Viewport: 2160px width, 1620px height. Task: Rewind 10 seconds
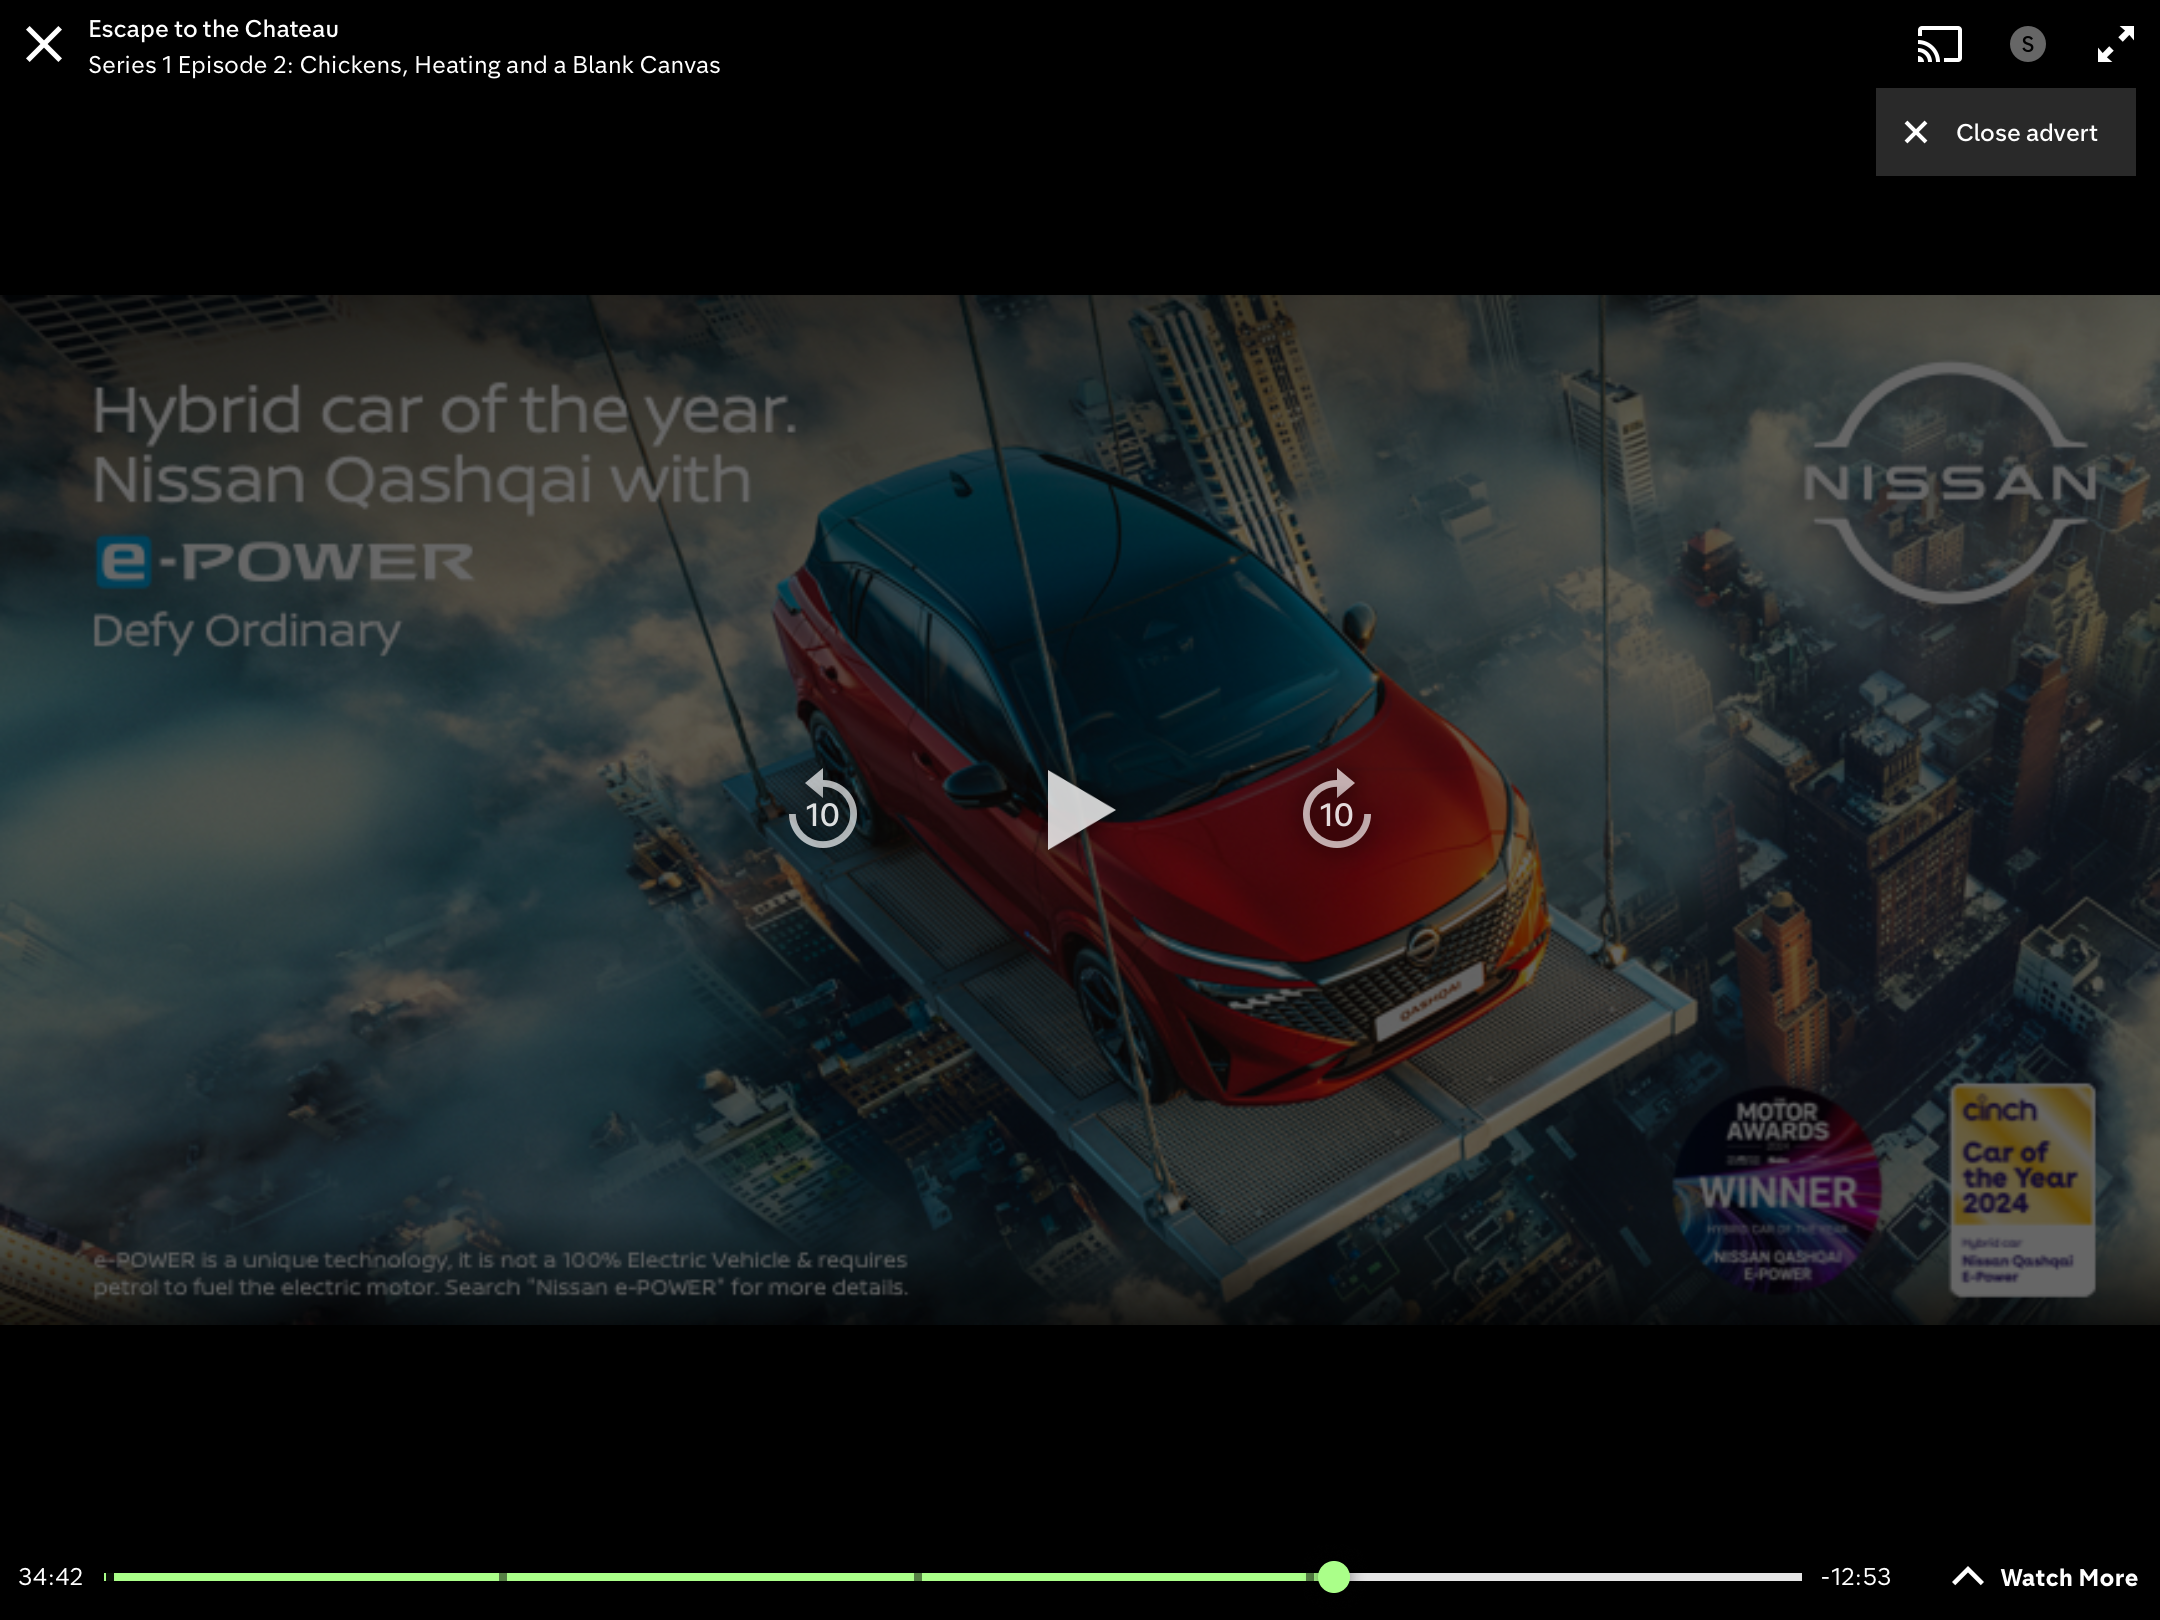point(822,810)
